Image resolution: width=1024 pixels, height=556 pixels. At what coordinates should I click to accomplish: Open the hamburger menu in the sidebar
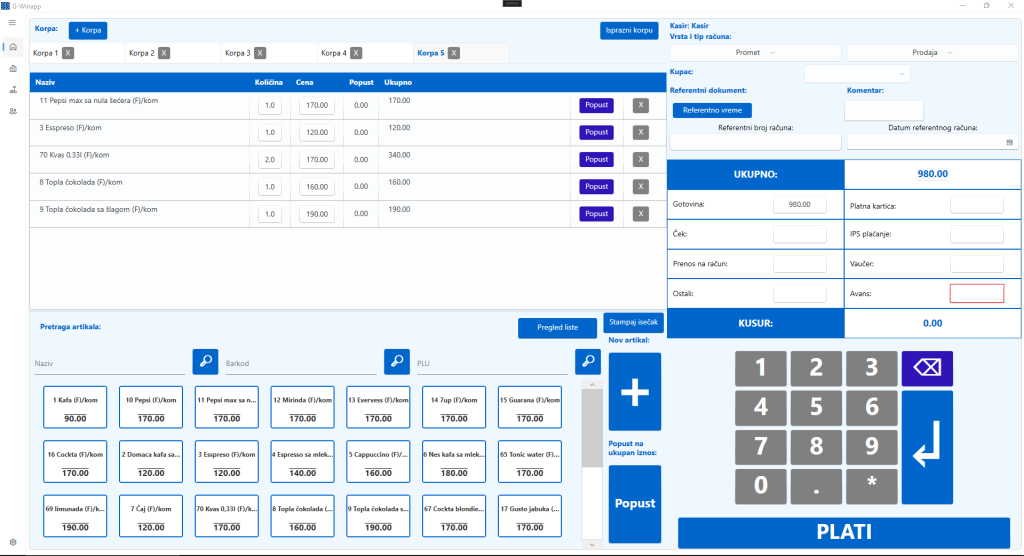pos(12,23)
